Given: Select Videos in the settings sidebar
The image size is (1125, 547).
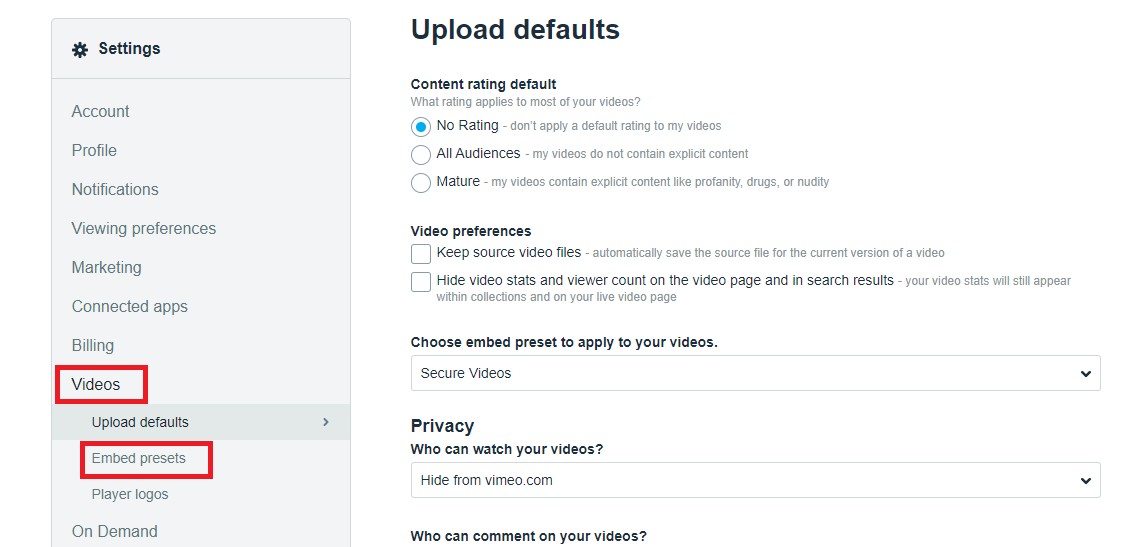Looking at the screenshot, I should pyautogui.click(x=96, y=385).
